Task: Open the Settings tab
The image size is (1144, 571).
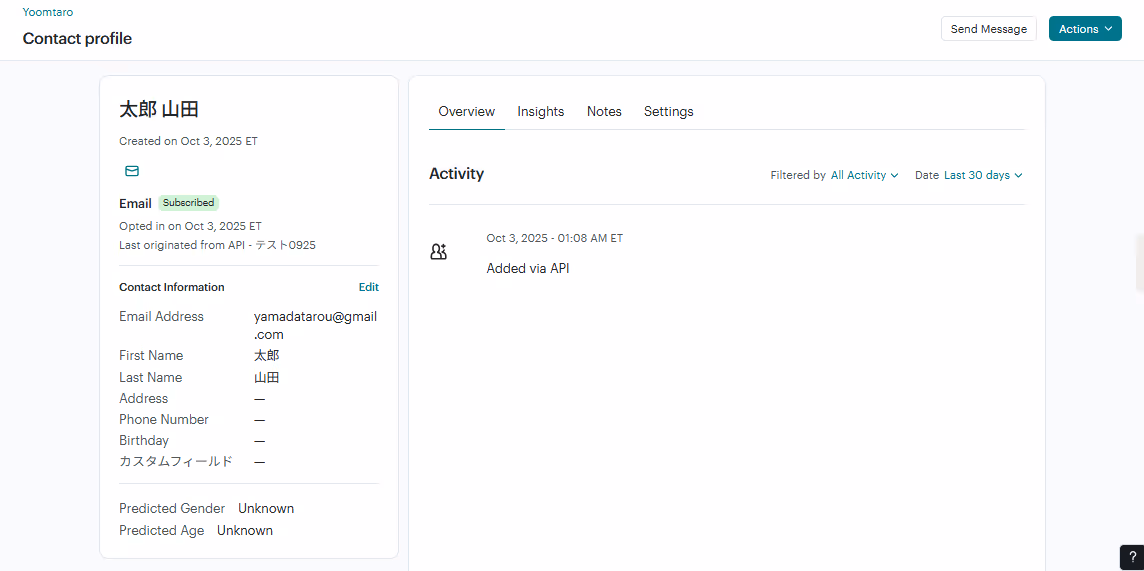Action: pyautogui.click(x=668, y=112)
